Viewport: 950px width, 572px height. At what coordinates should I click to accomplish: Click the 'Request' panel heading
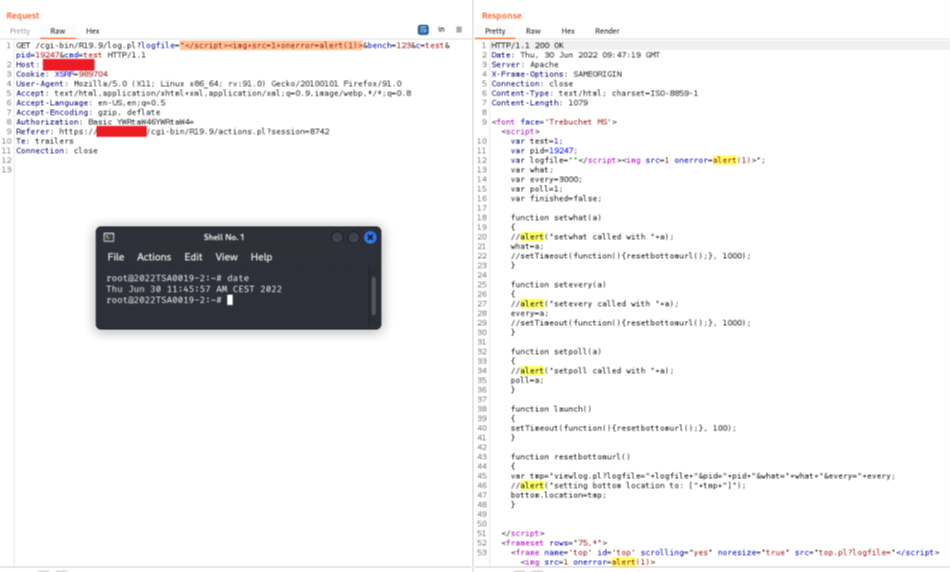pyautogui.click(x=22, y=15)
